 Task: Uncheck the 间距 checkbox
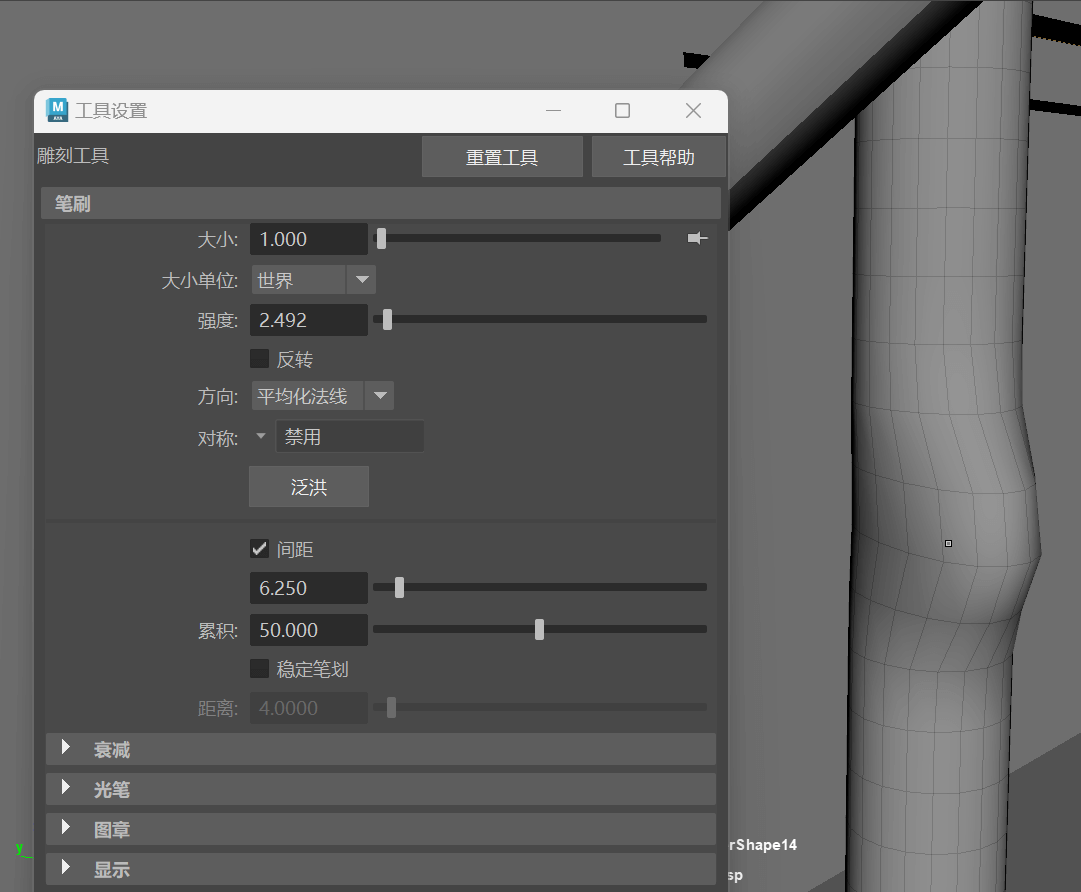[259, 549]
